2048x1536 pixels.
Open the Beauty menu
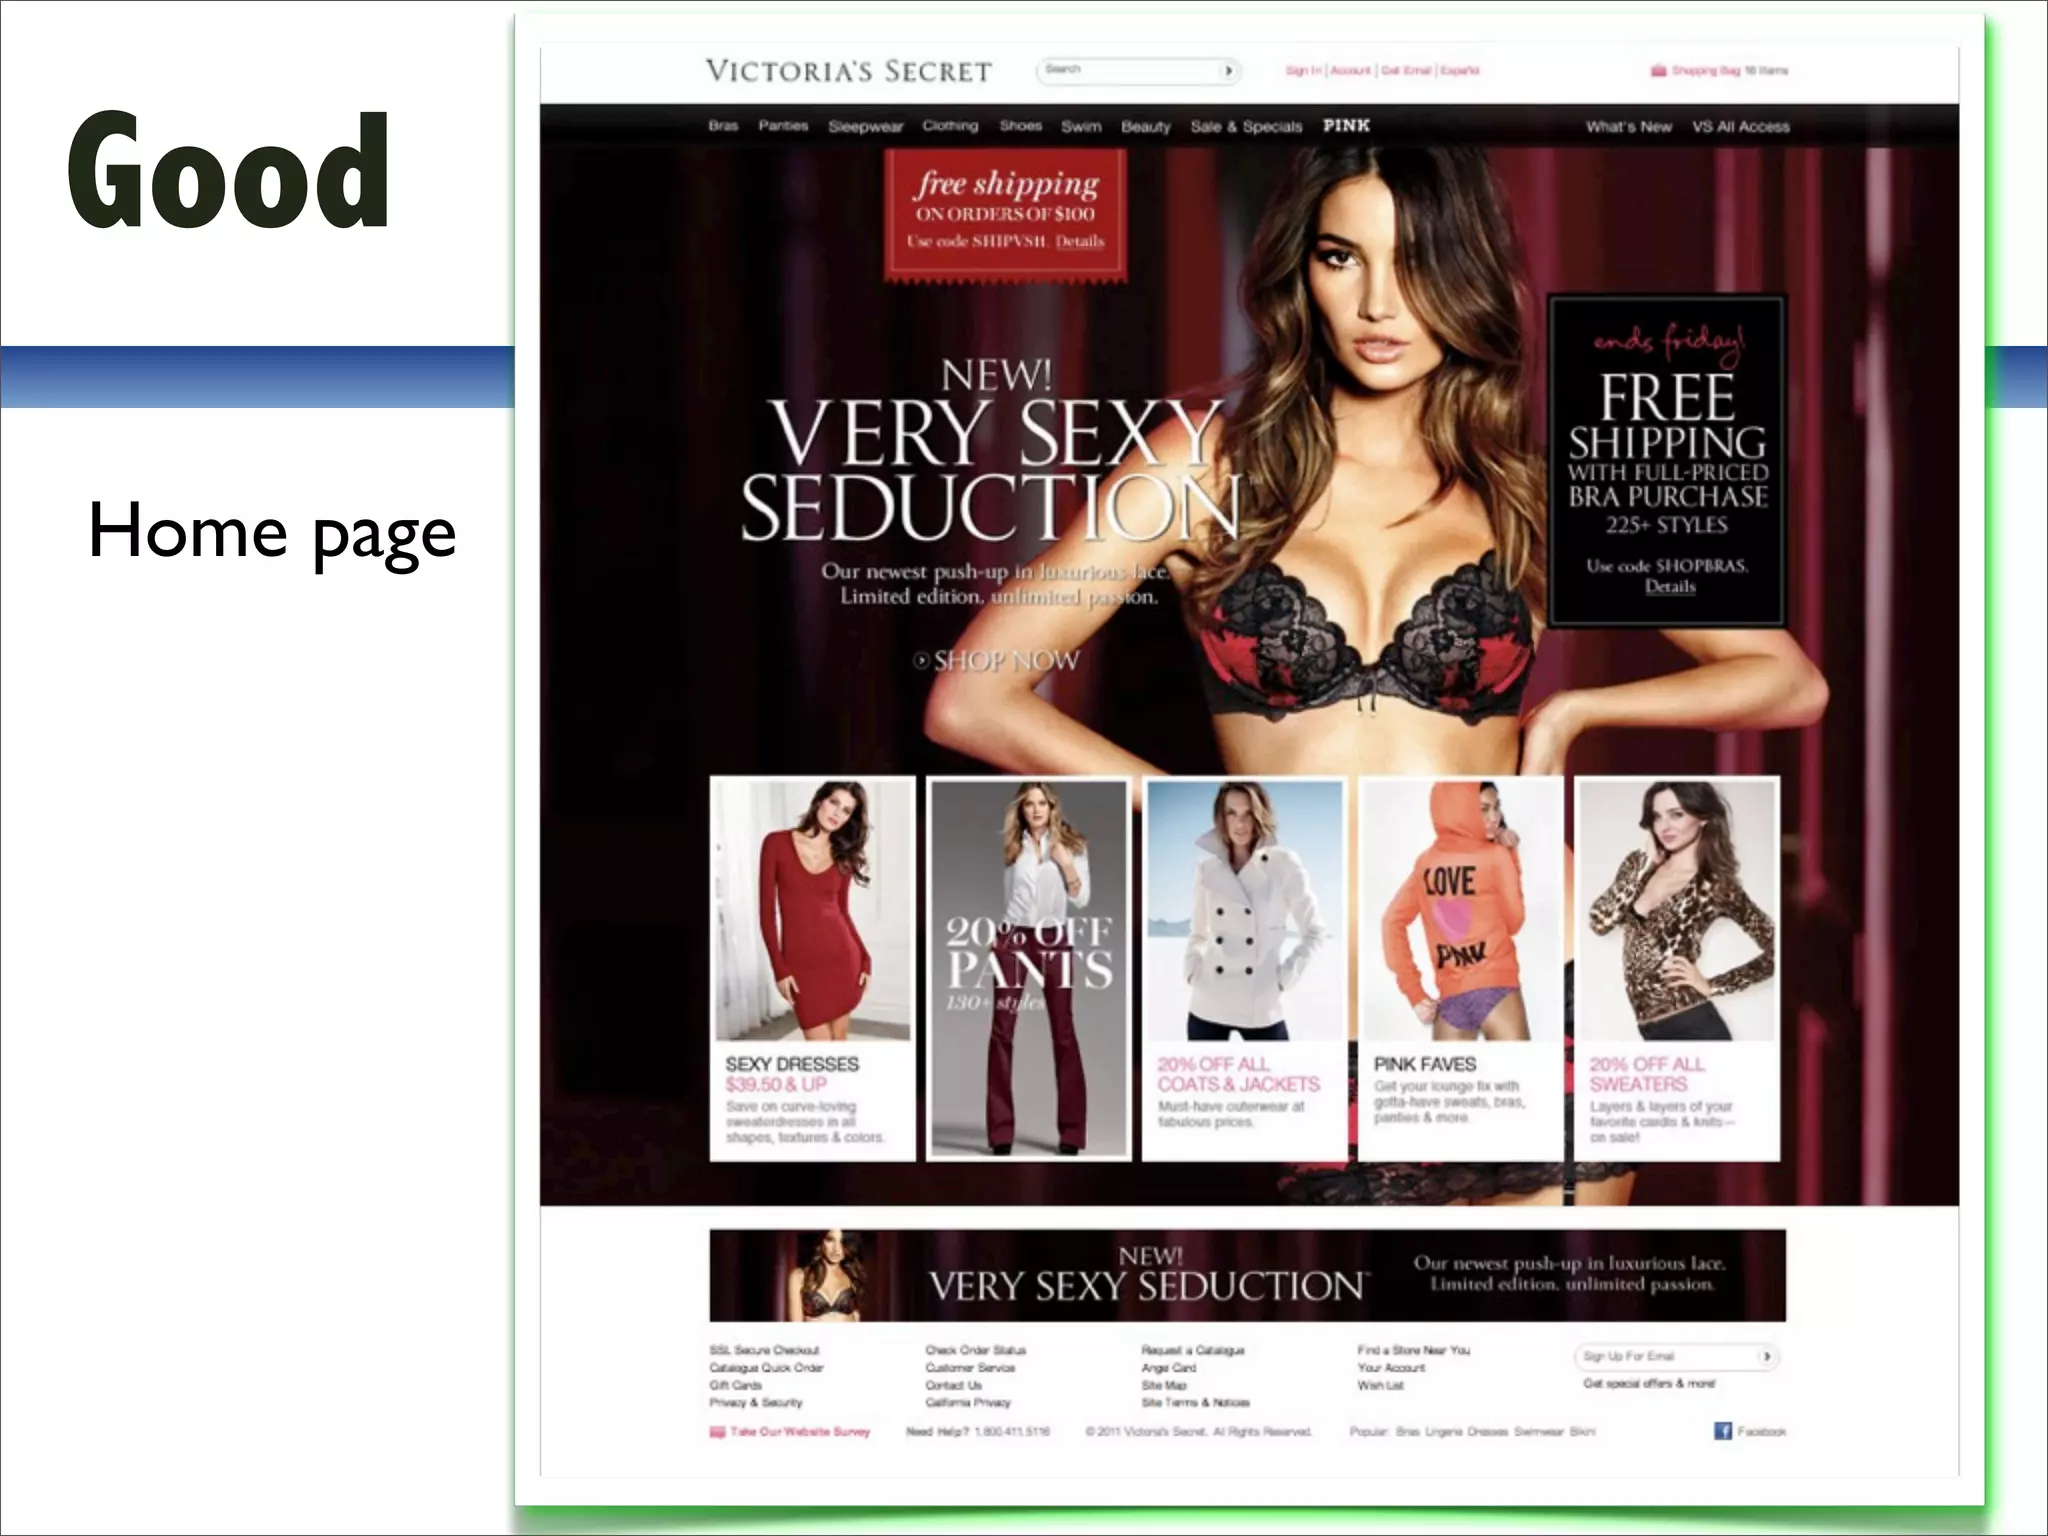[x=1146, y=127]
